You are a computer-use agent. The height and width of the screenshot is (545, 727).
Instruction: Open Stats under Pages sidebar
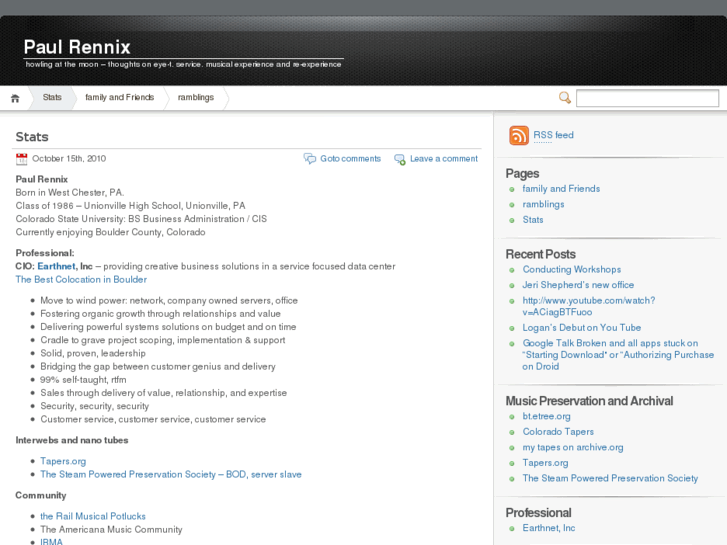[x=533, y=220]
